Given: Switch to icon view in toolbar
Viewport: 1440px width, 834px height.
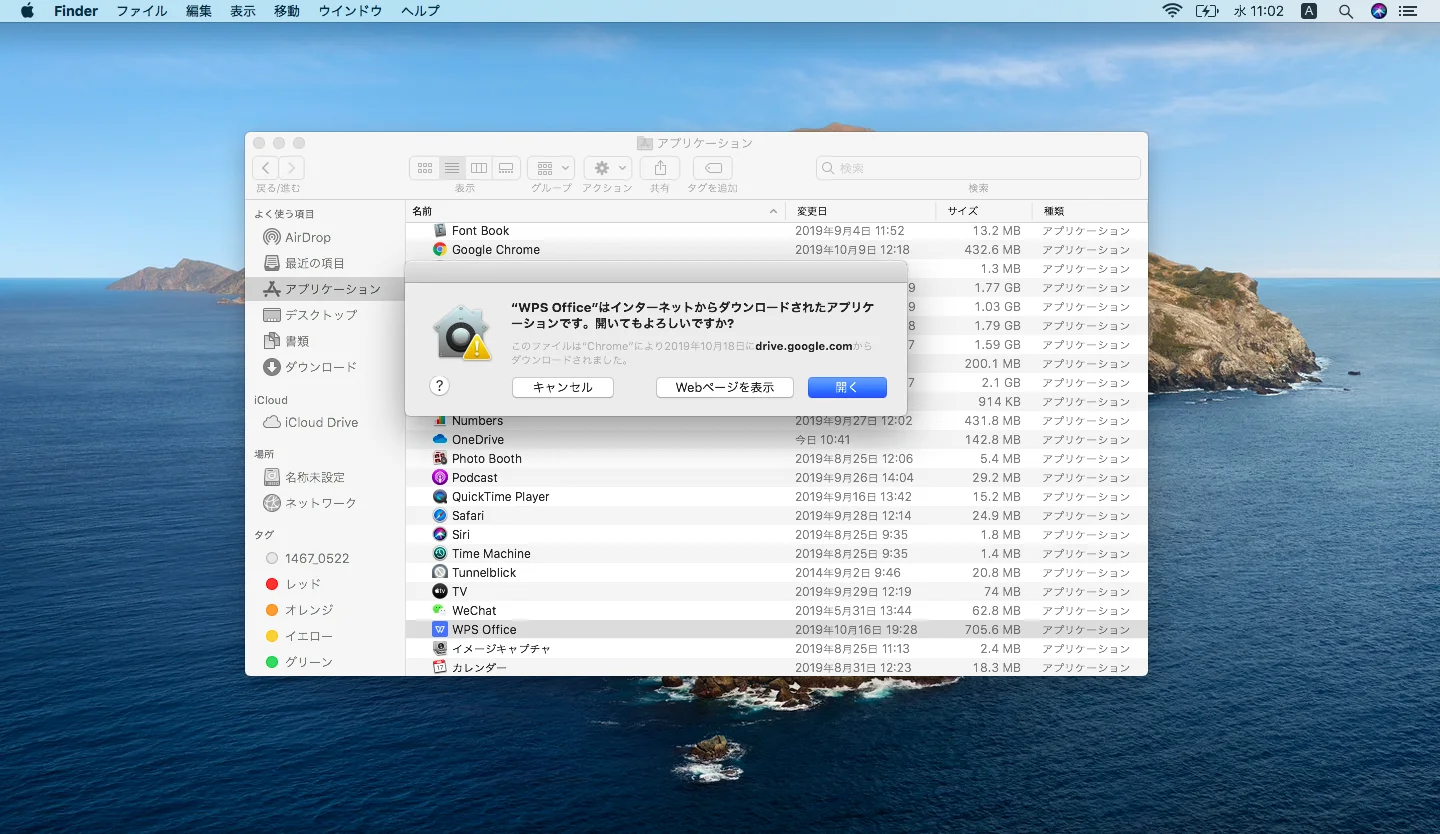Looking at the screenshot, I should (x=424, y=168).
